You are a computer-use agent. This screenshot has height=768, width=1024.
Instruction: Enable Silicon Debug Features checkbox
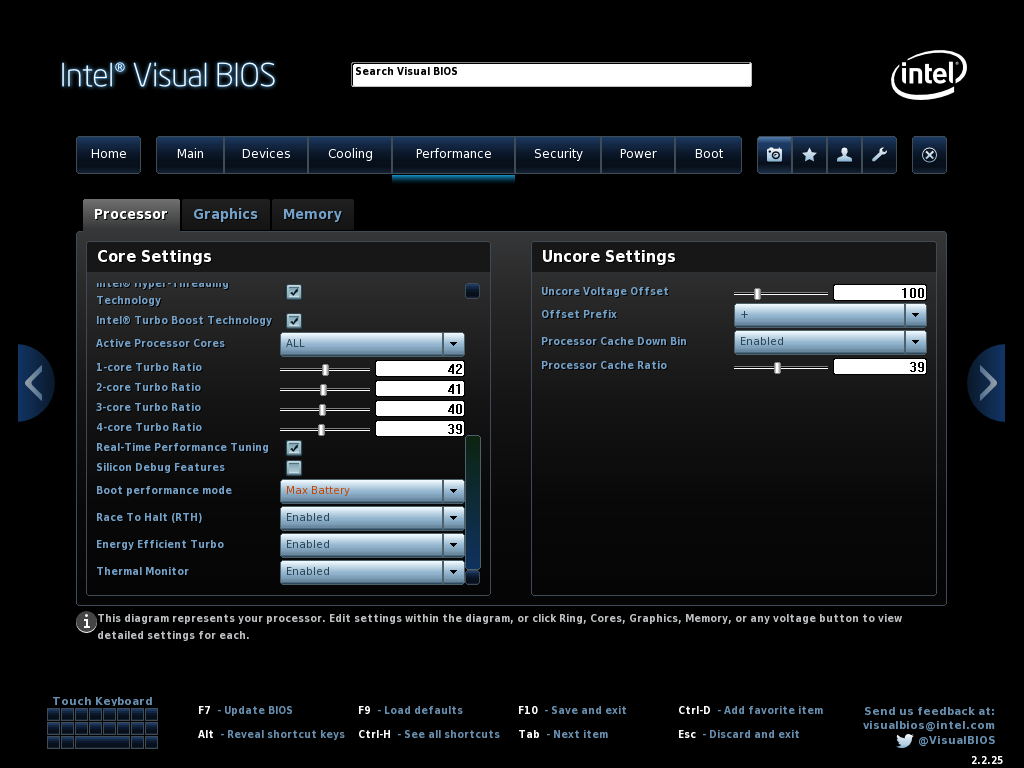(294, 468)
